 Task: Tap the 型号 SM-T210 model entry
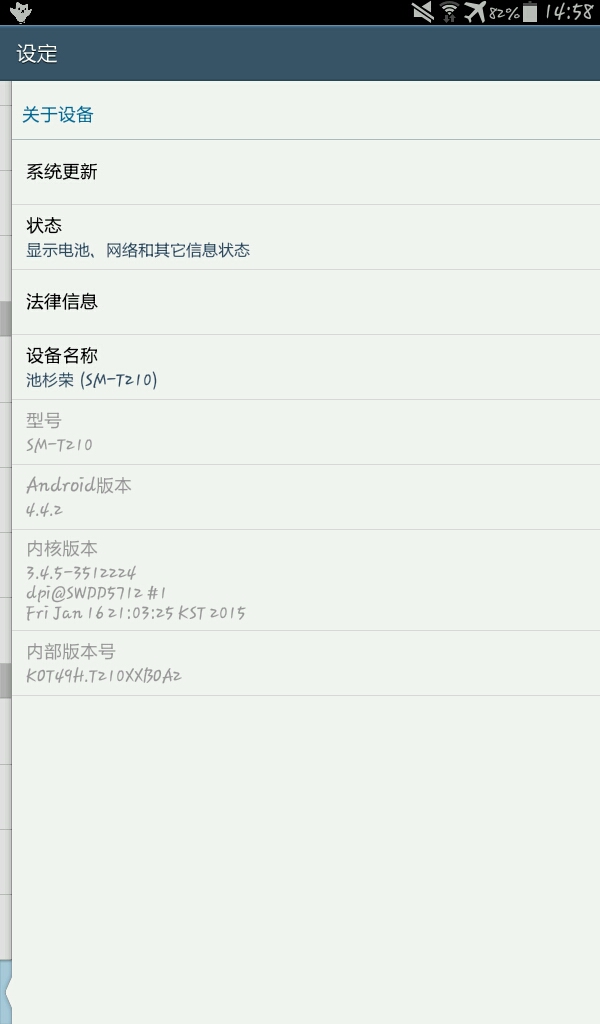point(306,432)
